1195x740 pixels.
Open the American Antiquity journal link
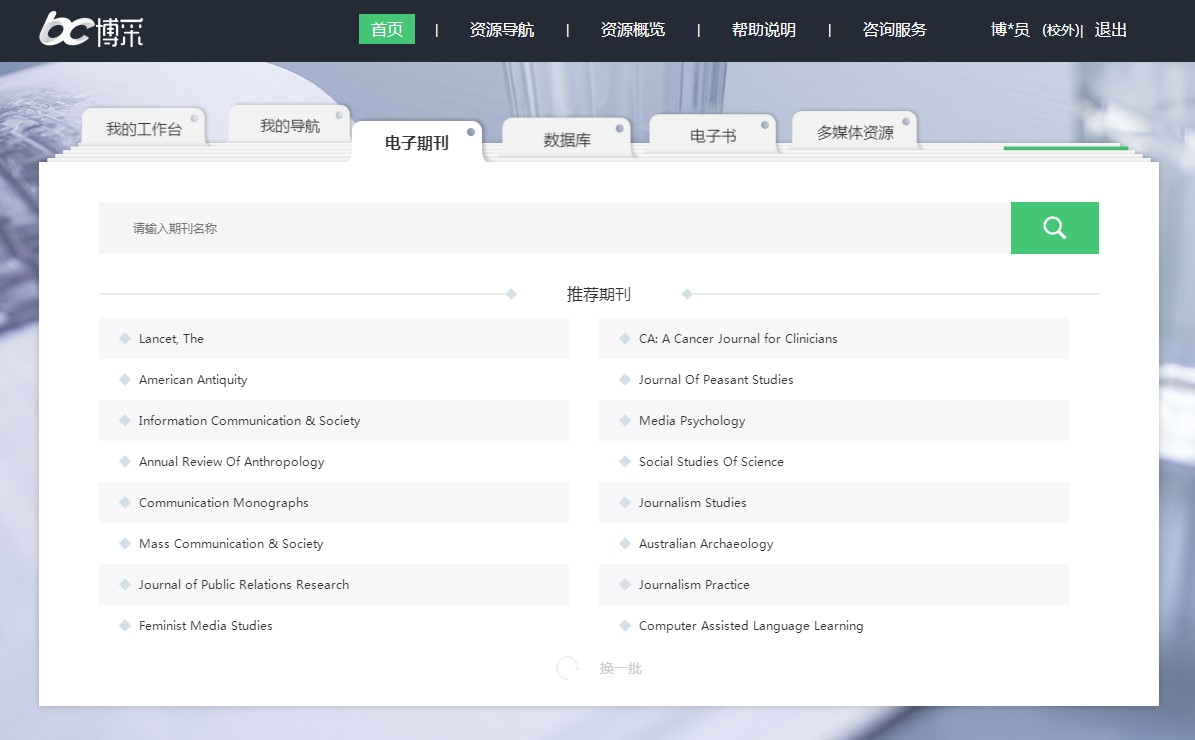point(193,380)
